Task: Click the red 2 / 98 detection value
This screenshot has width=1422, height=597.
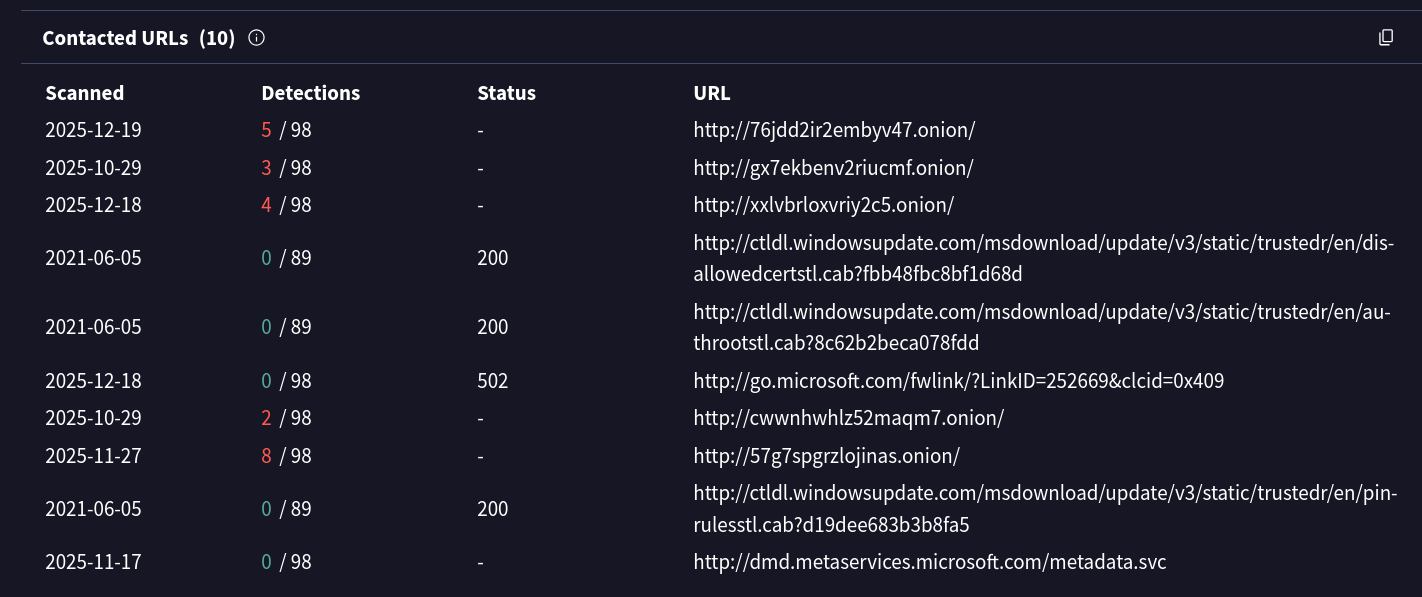Action: pyautogui.click(x=286, y=418)
